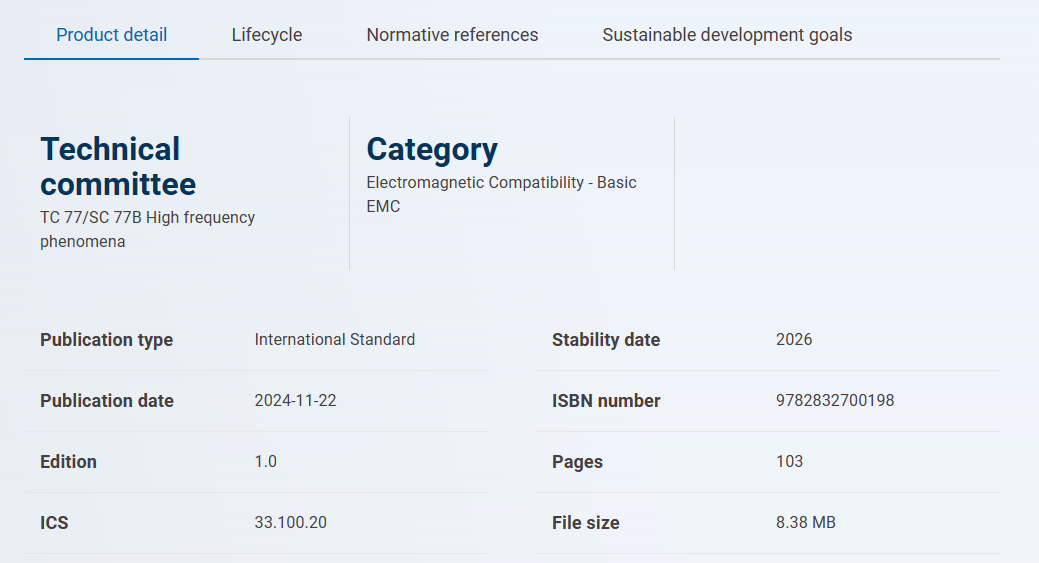Click the File size label
Viewport: 1039px width, 563px height.
pos(585,523)
